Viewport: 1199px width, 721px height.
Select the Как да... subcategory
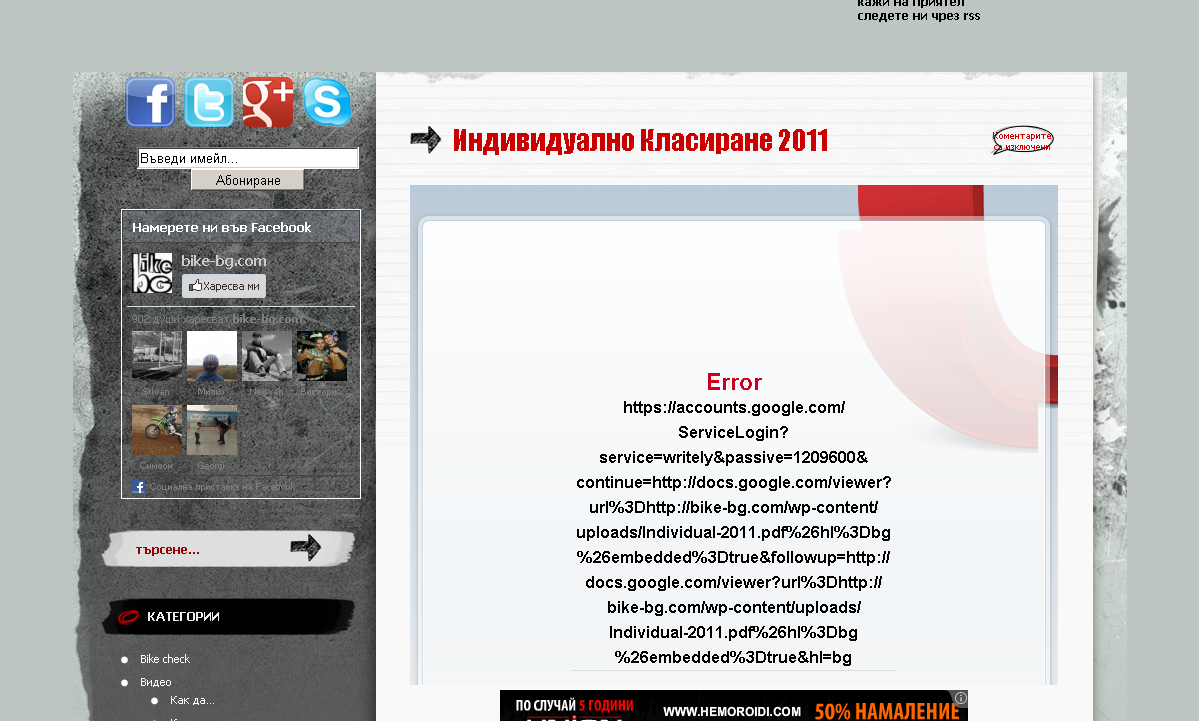coord(192,700)
